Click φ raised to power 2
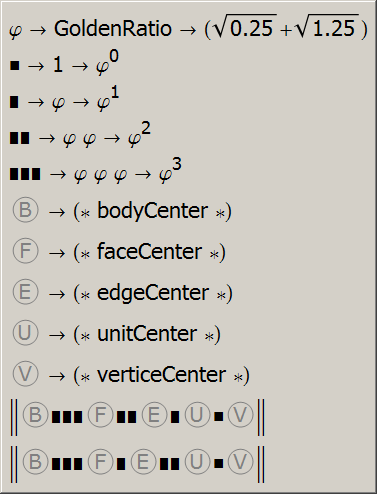Screen dimensions: 377x496 139,134
